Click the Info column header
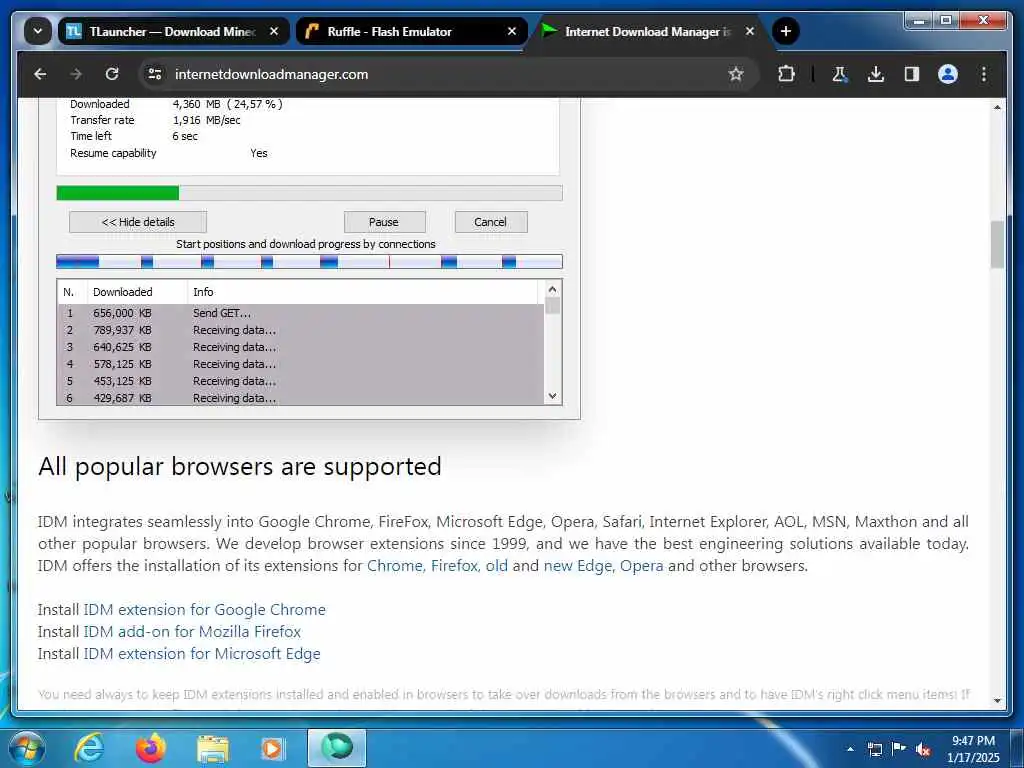 (362, 292)
